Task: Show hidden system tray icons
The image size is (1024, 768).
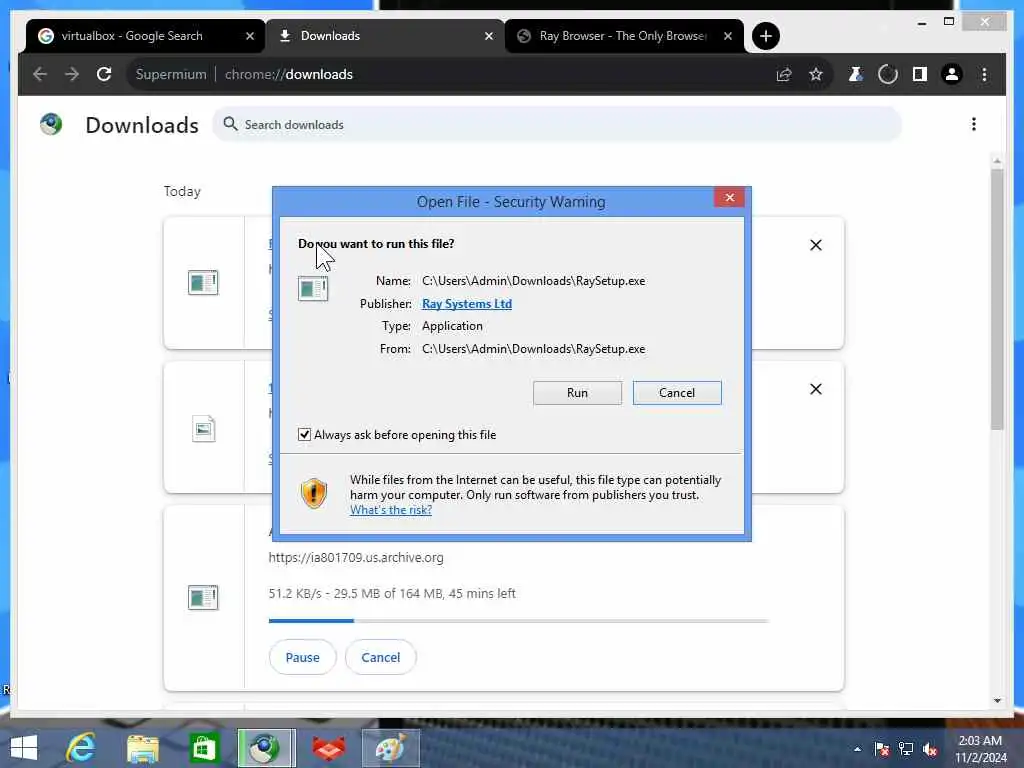Action: pos(857,748)
